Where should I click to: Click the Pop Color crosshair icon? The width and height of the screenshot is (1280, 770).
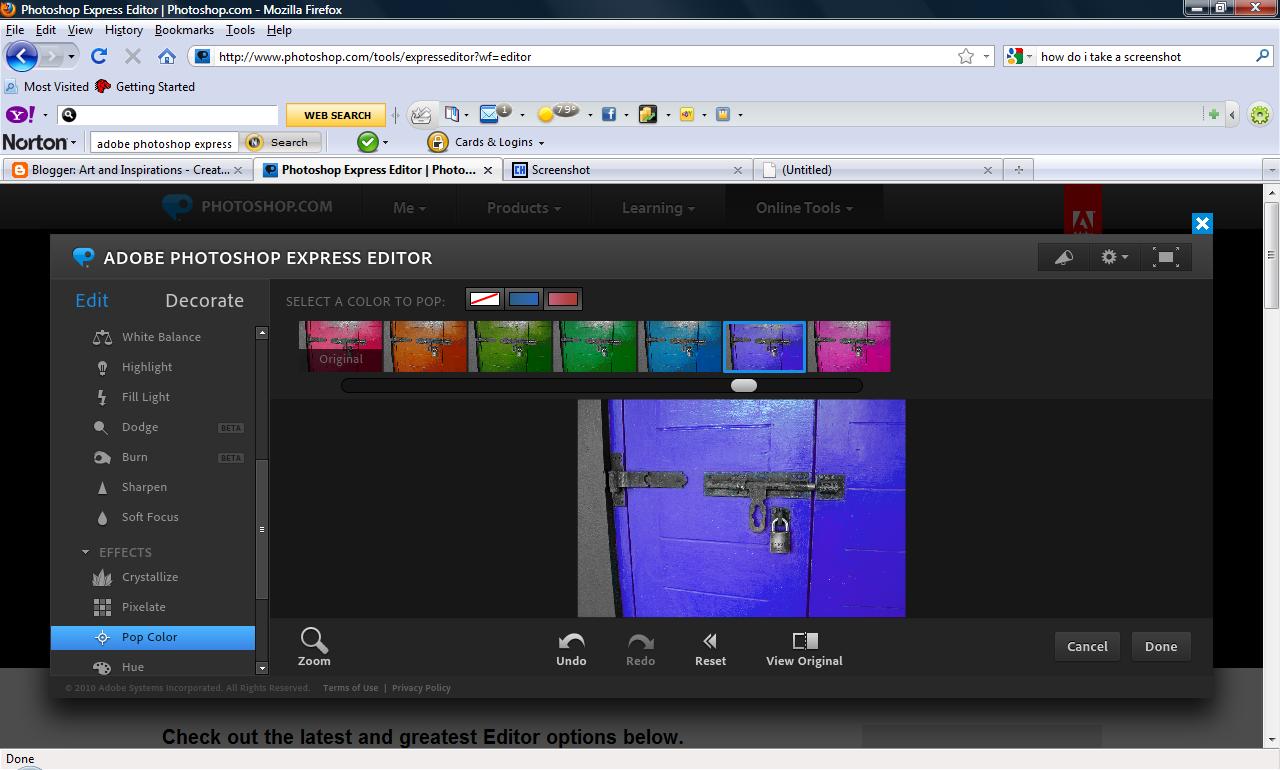click(102, 637)
